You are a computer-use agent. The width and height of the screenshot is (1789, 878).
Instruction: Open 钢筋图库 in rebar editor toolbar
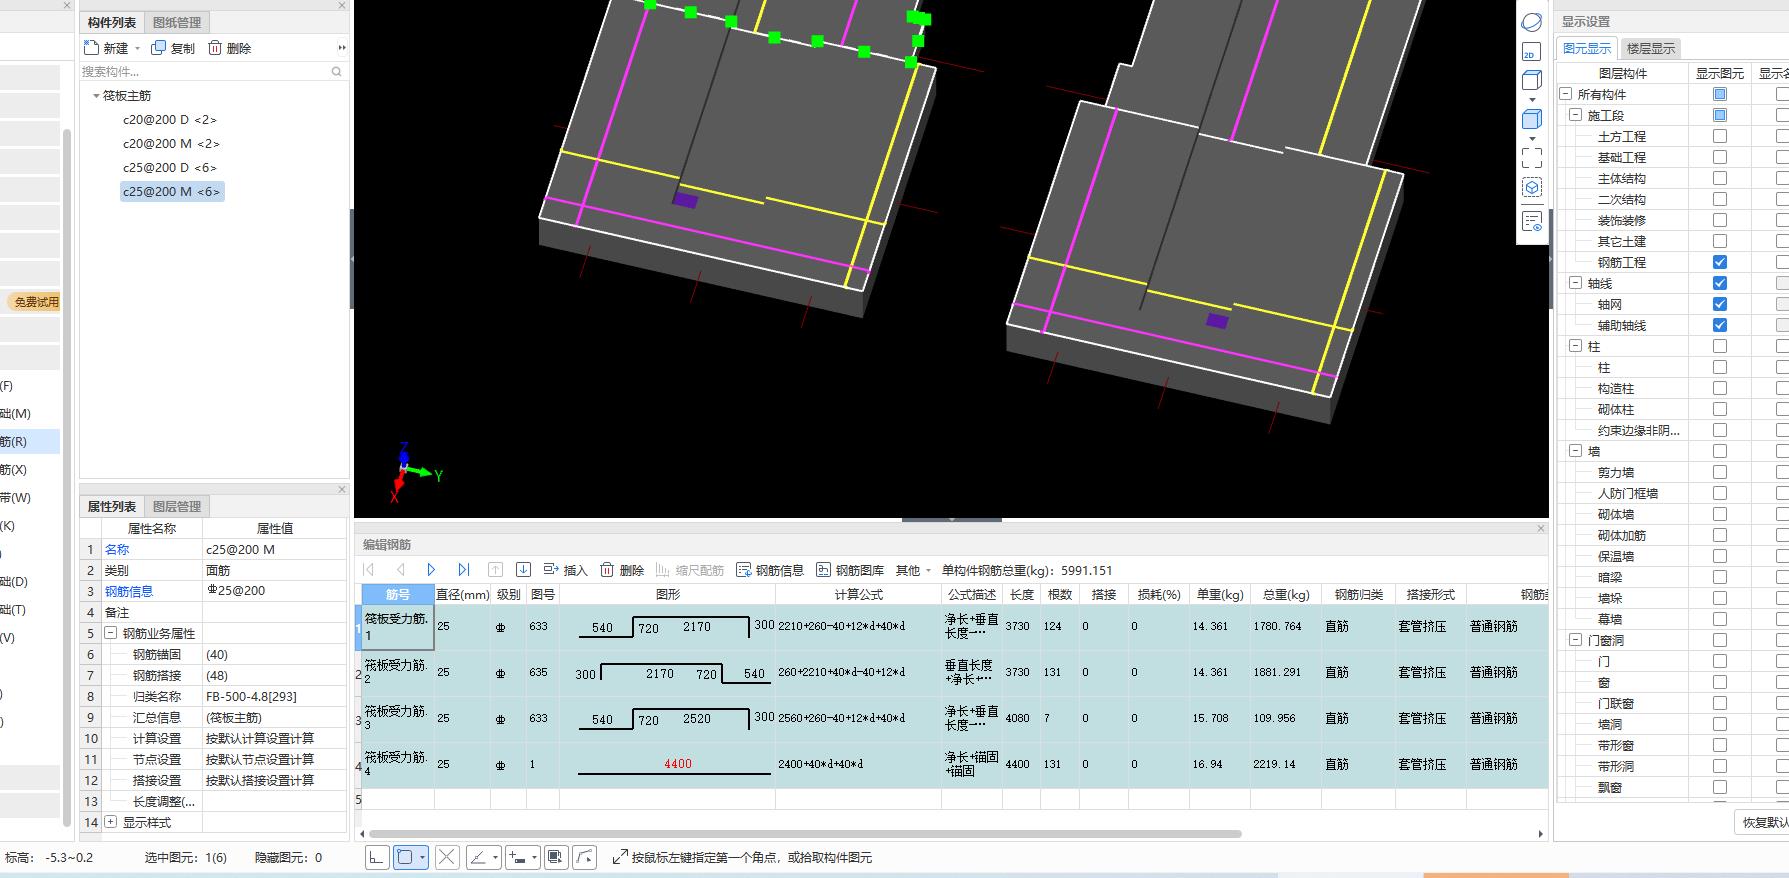click(x=850, y=570)
